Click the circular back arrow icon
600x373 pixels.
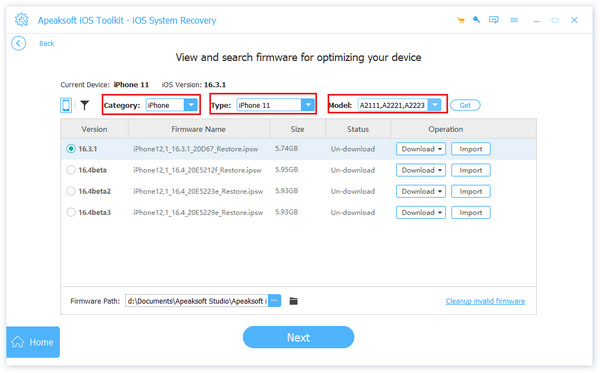pos(18,43)
